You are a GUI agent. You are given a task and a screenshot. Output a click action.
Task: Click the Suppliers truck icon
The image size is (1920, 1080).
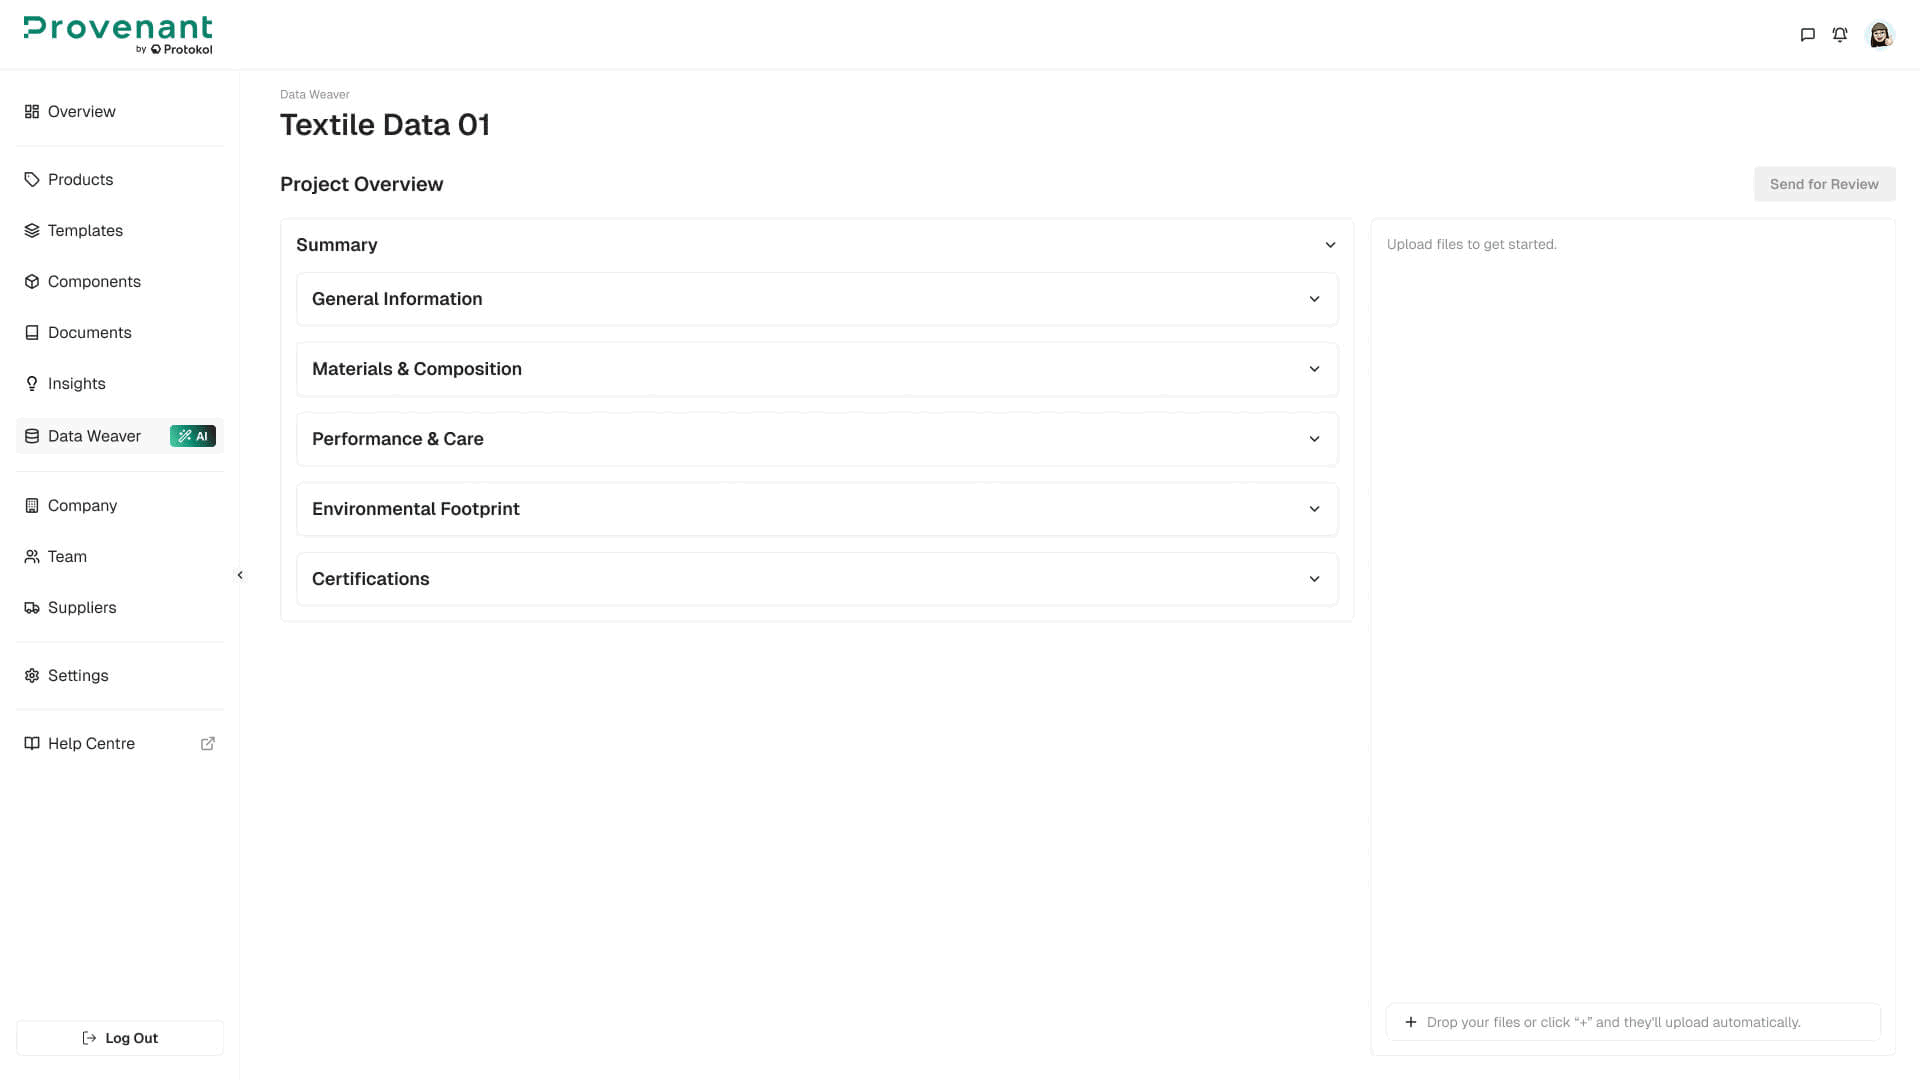(x=32, y=608)
